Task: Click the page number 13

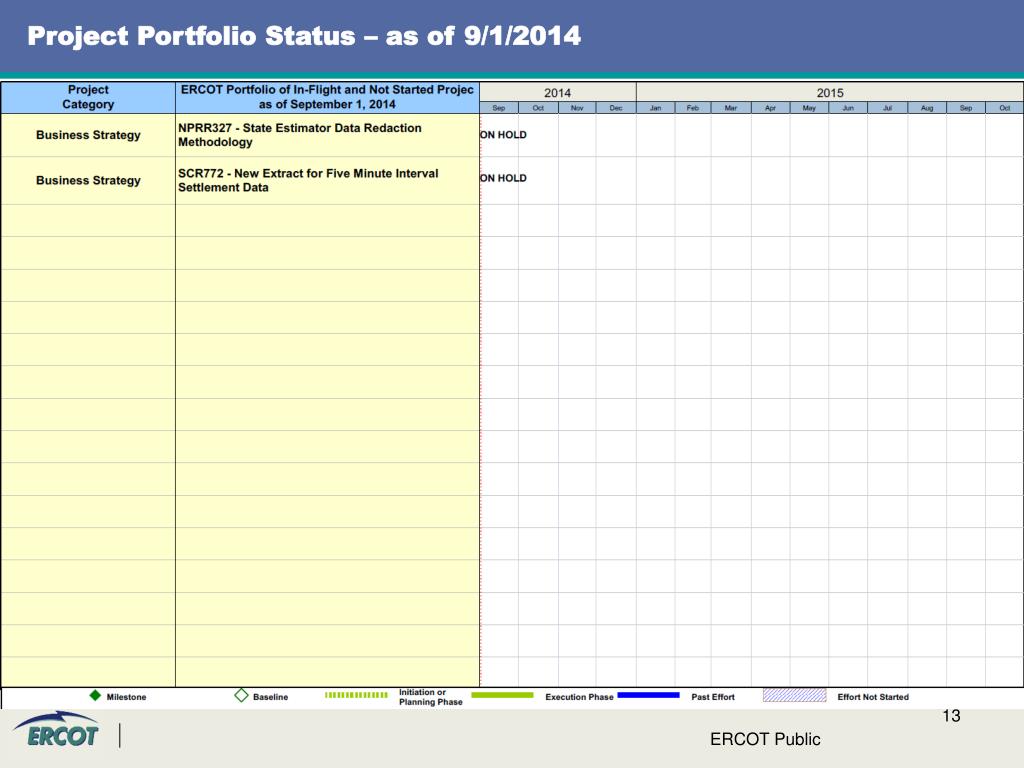Action: point(951,716)
